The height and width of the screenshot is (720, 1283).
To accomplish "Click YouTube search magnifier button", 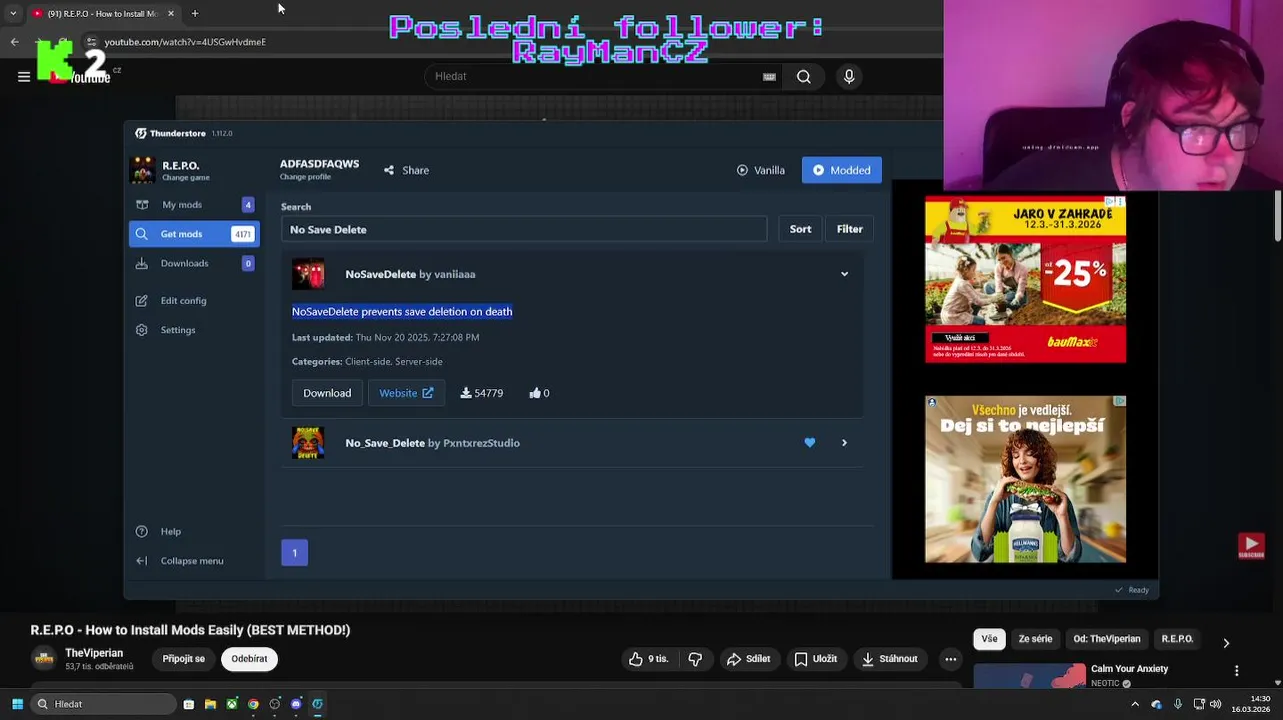I will click(x=803, y=76).
